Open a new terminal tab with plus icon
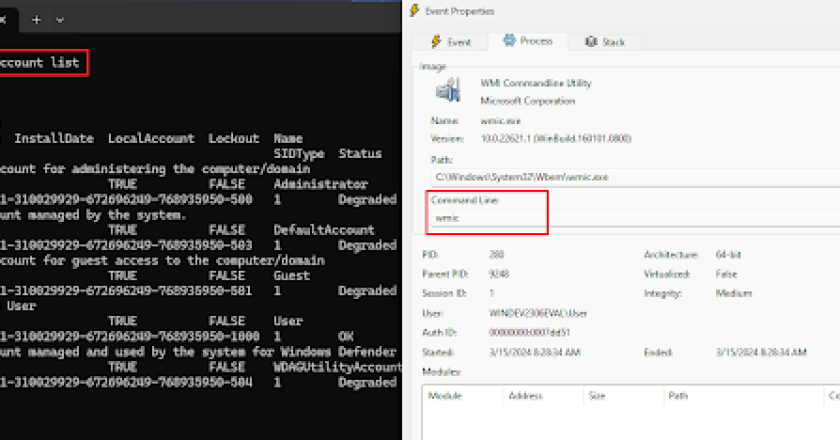This screenshot has height=440, width=840. coord(36,19)
